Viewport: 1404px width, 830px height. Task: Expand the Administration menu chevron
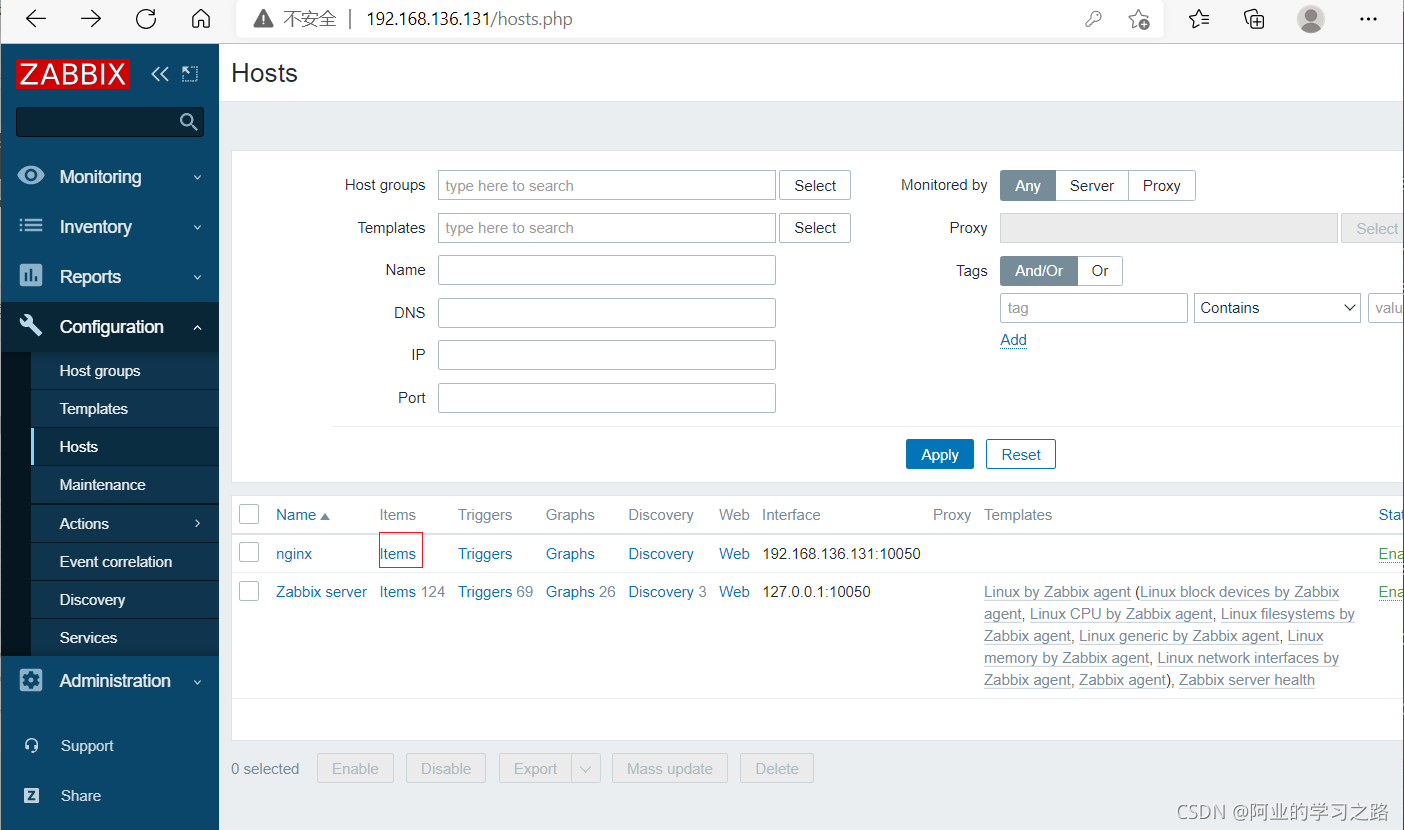(x=197, y=681)
